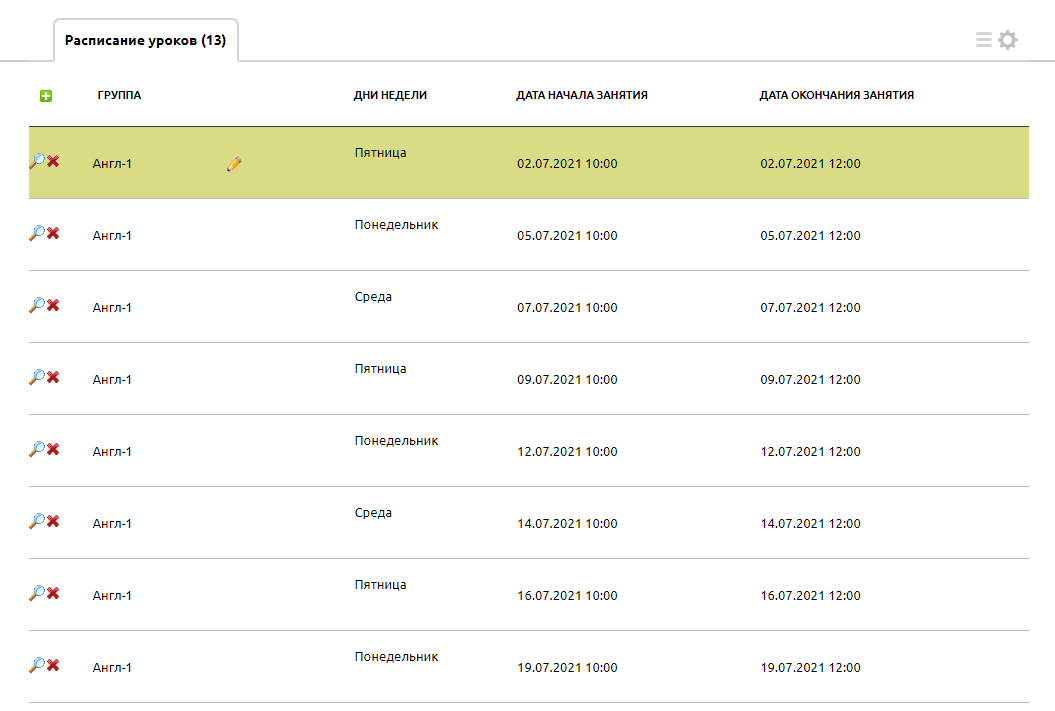
Task: Sort by the Дни недели column header
Action: click(x=390, y=96)
